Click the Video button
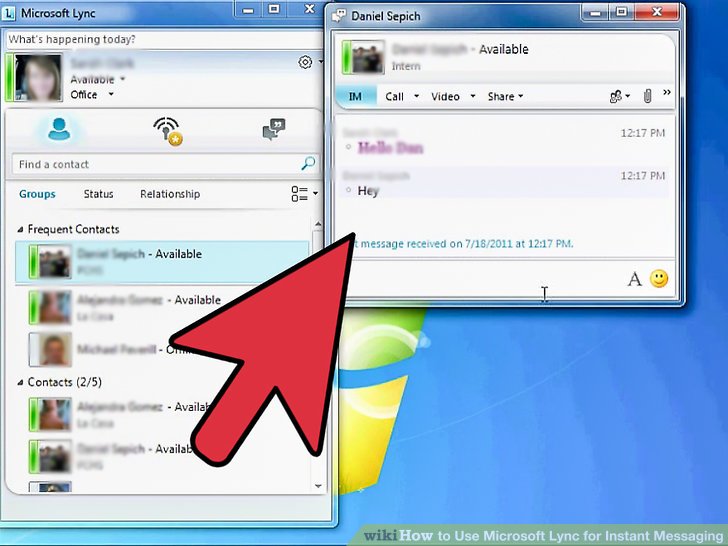This screenshot has height=546, width=728. point(445,97)
